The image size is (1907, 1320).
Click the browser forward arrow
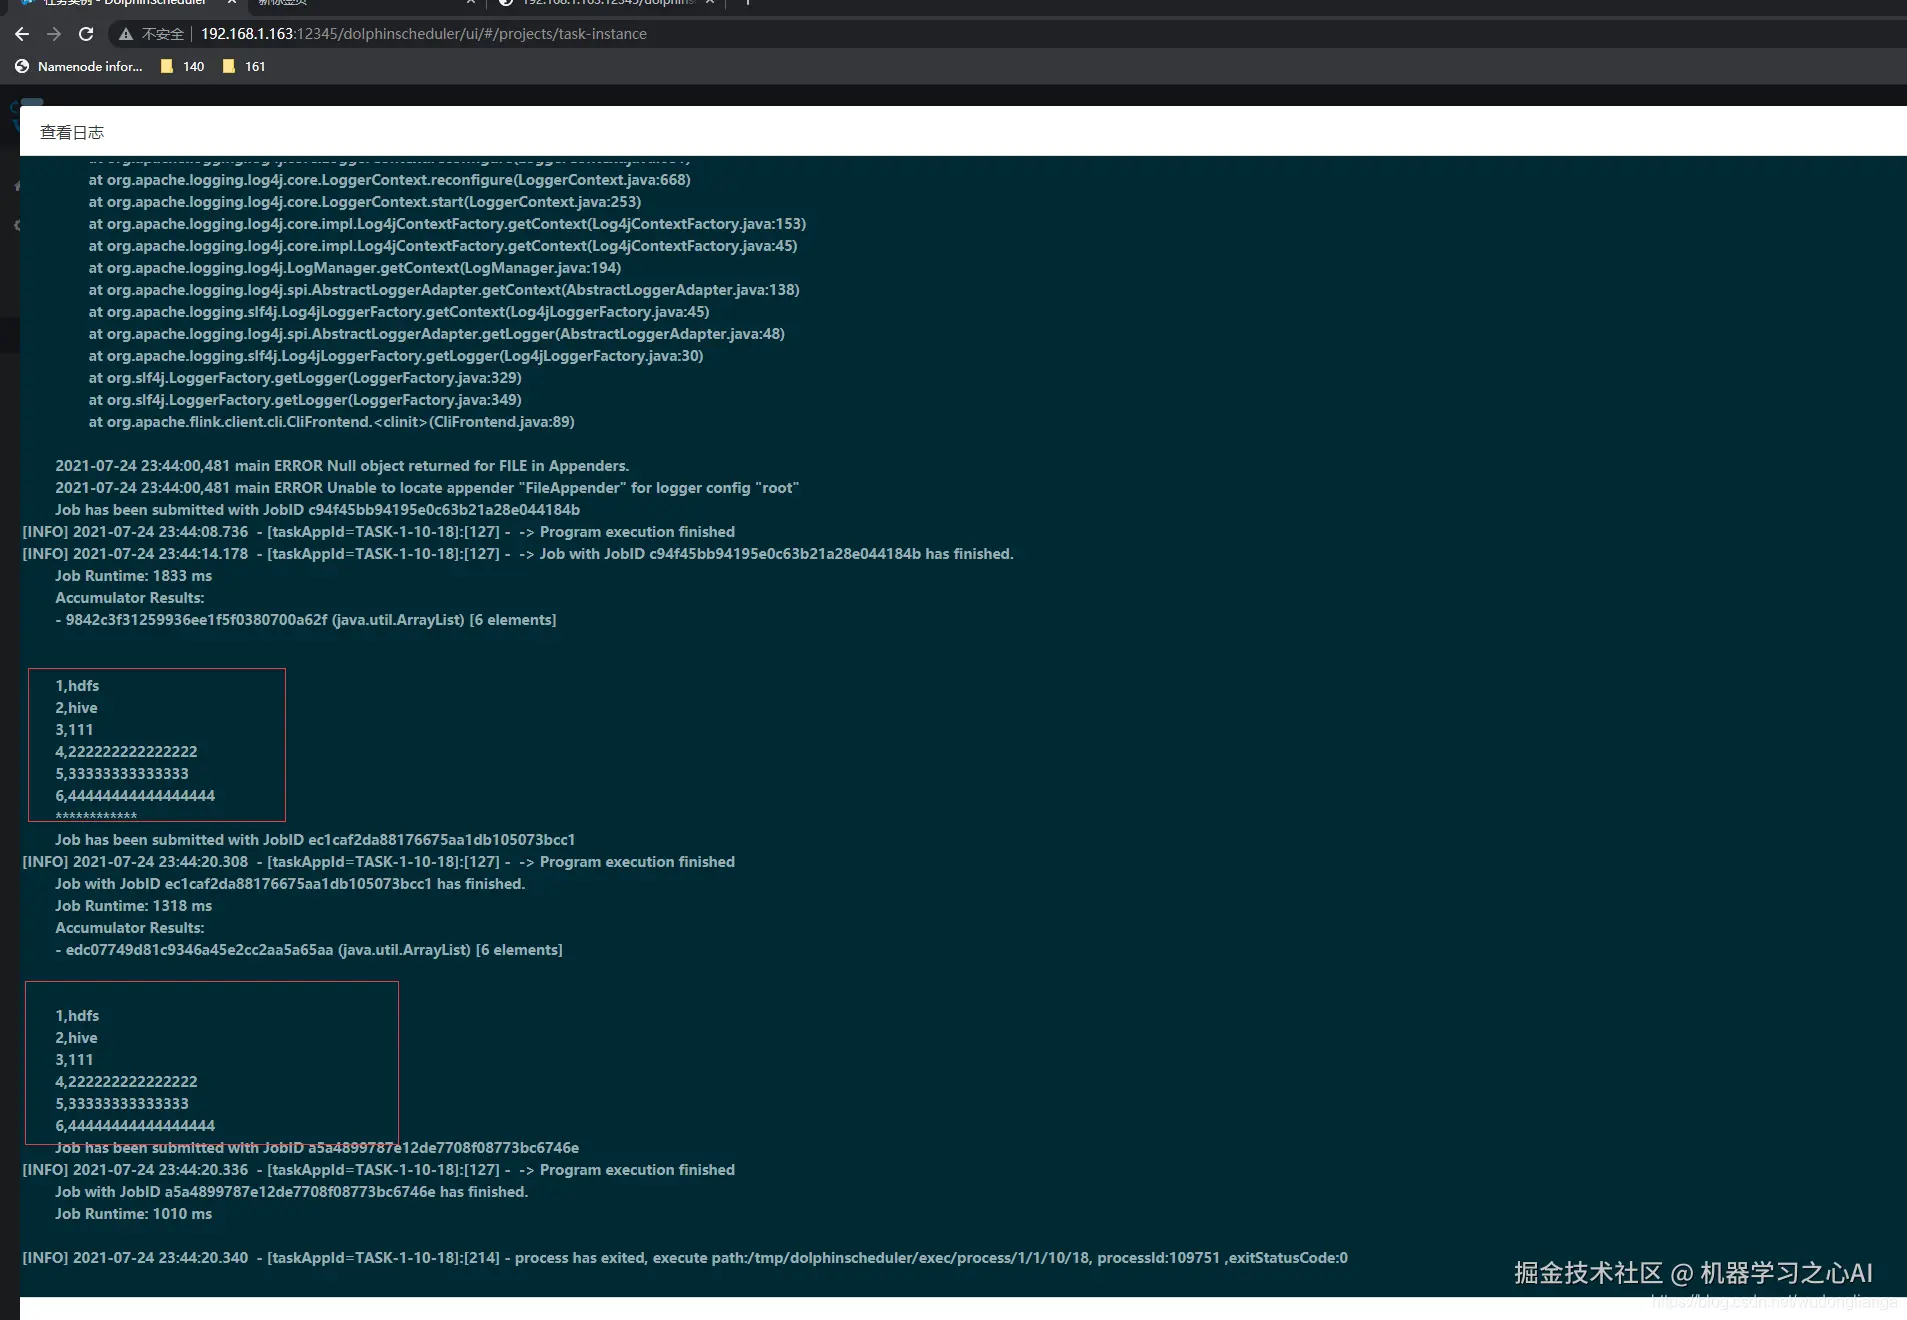pos(54,34)
